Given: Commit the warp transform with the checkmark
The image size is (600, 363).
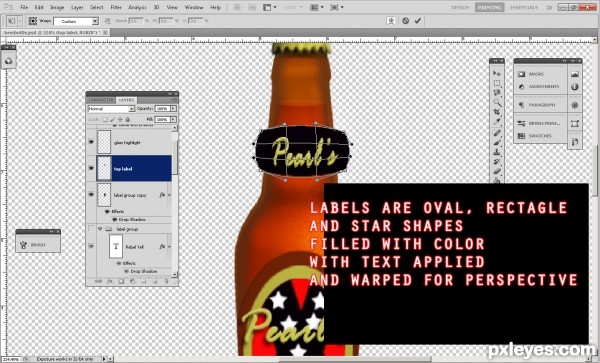Looking at the screenshot, I should click(x=417, y=21).
